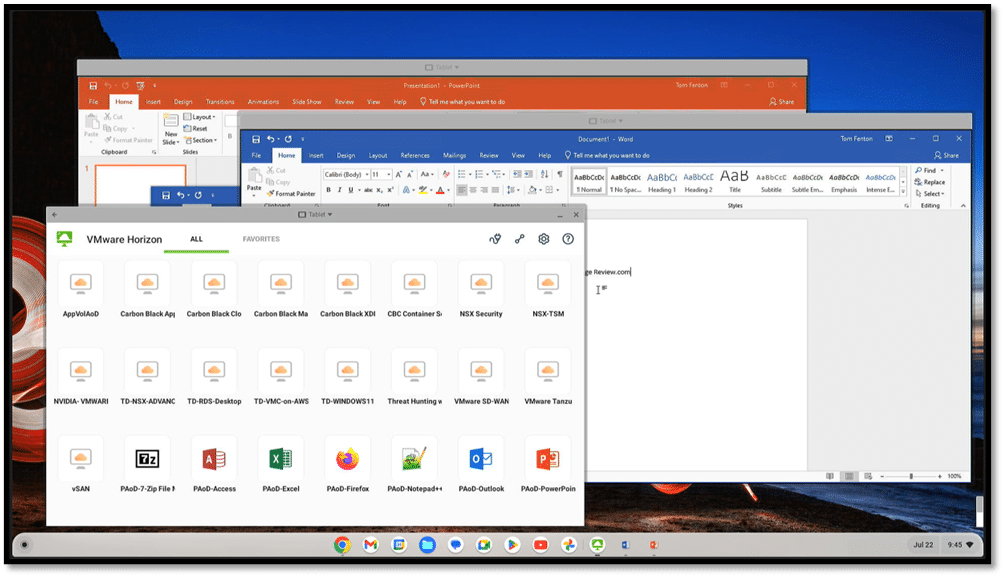Screen dimensions: 1004x577
Task: Expand the Find dropdown arrow in Word
Action: click(942, 170)
